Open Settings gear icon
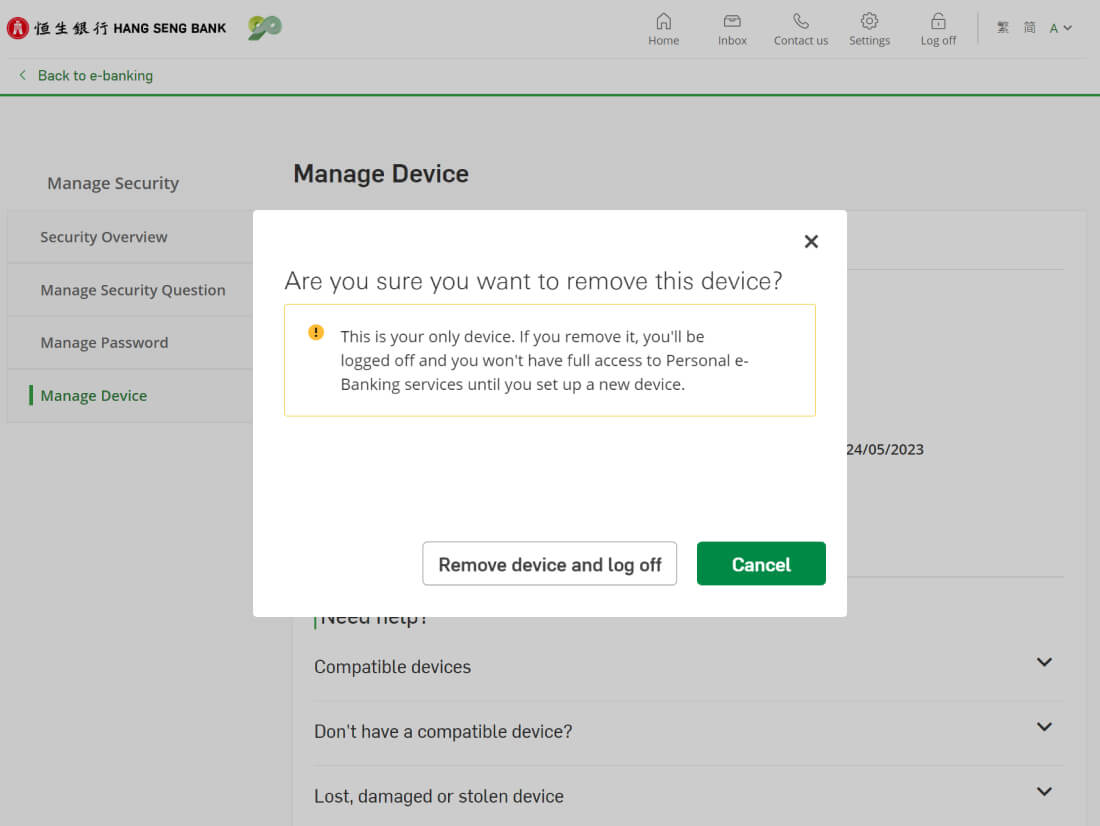This screenshot has width=1100, height=826. coord(869,22)
